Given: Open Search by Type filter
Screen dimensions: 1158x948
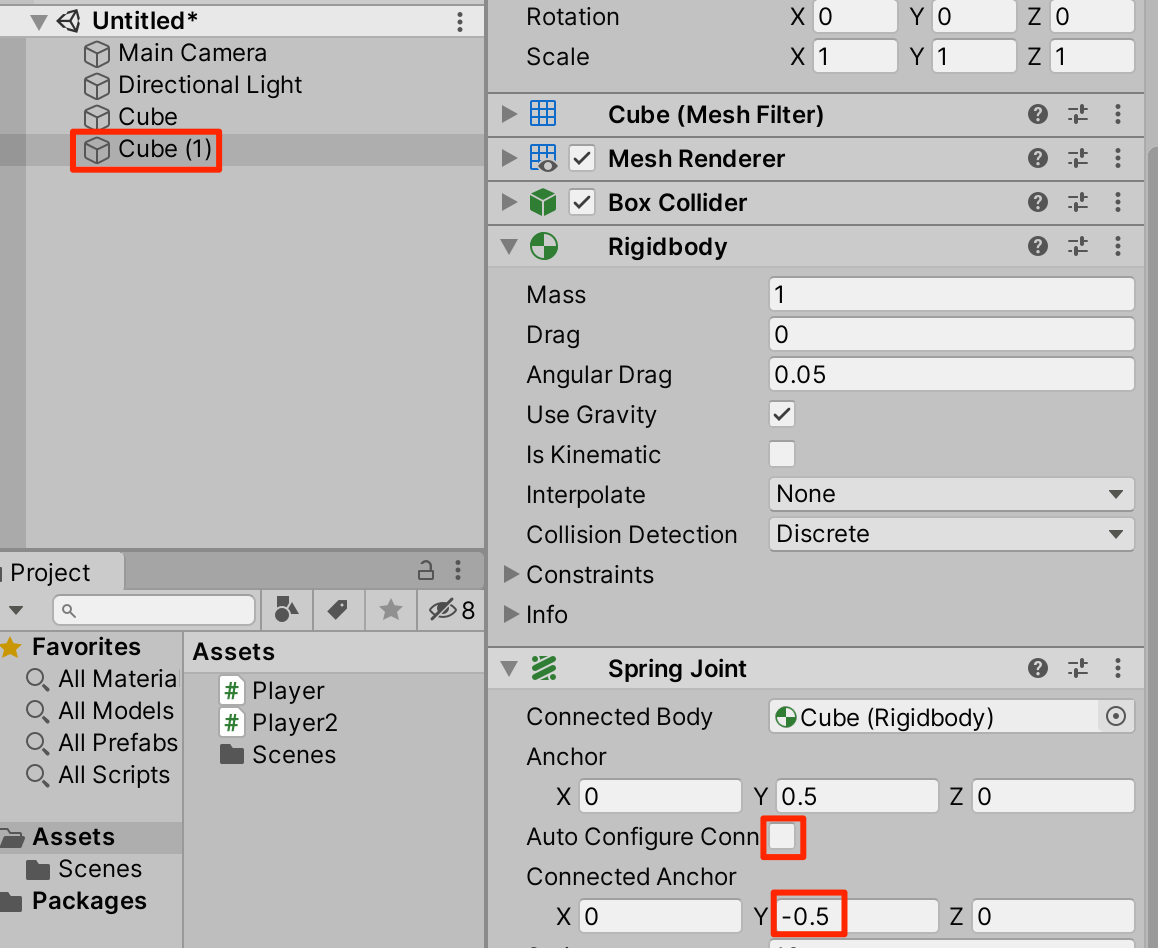Looking at the screenshot, I should click(287, 610).
